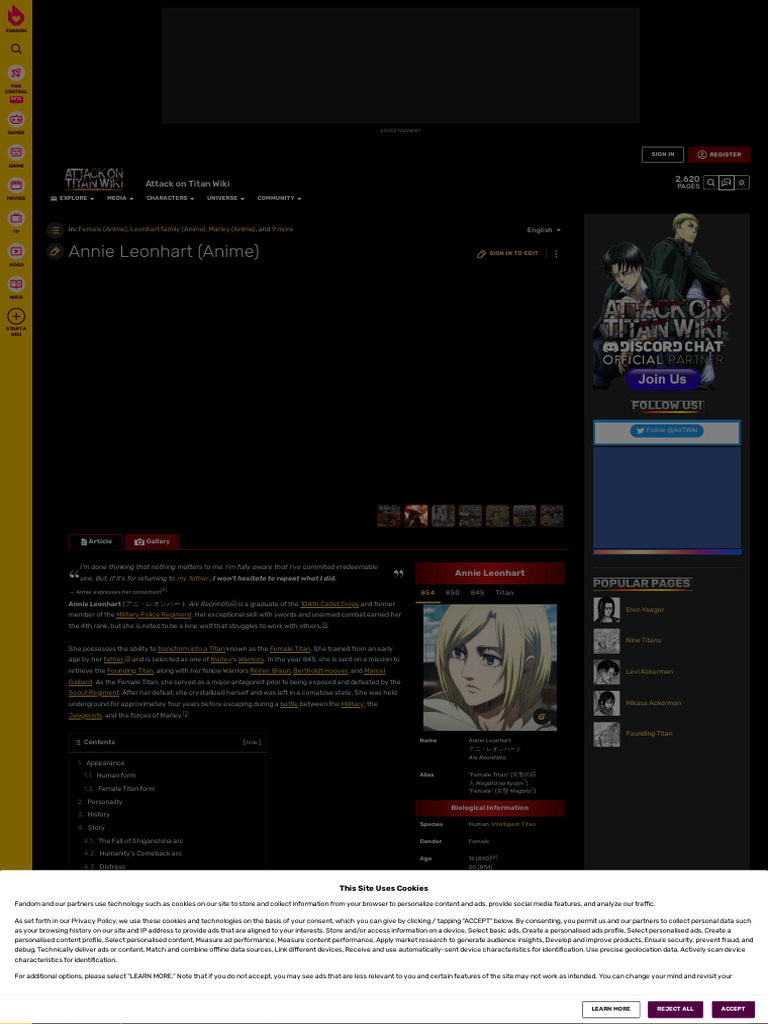This screenshot has height=1024, width=768.
Task: Open the sidebar search icon
Action: [16, 49]
